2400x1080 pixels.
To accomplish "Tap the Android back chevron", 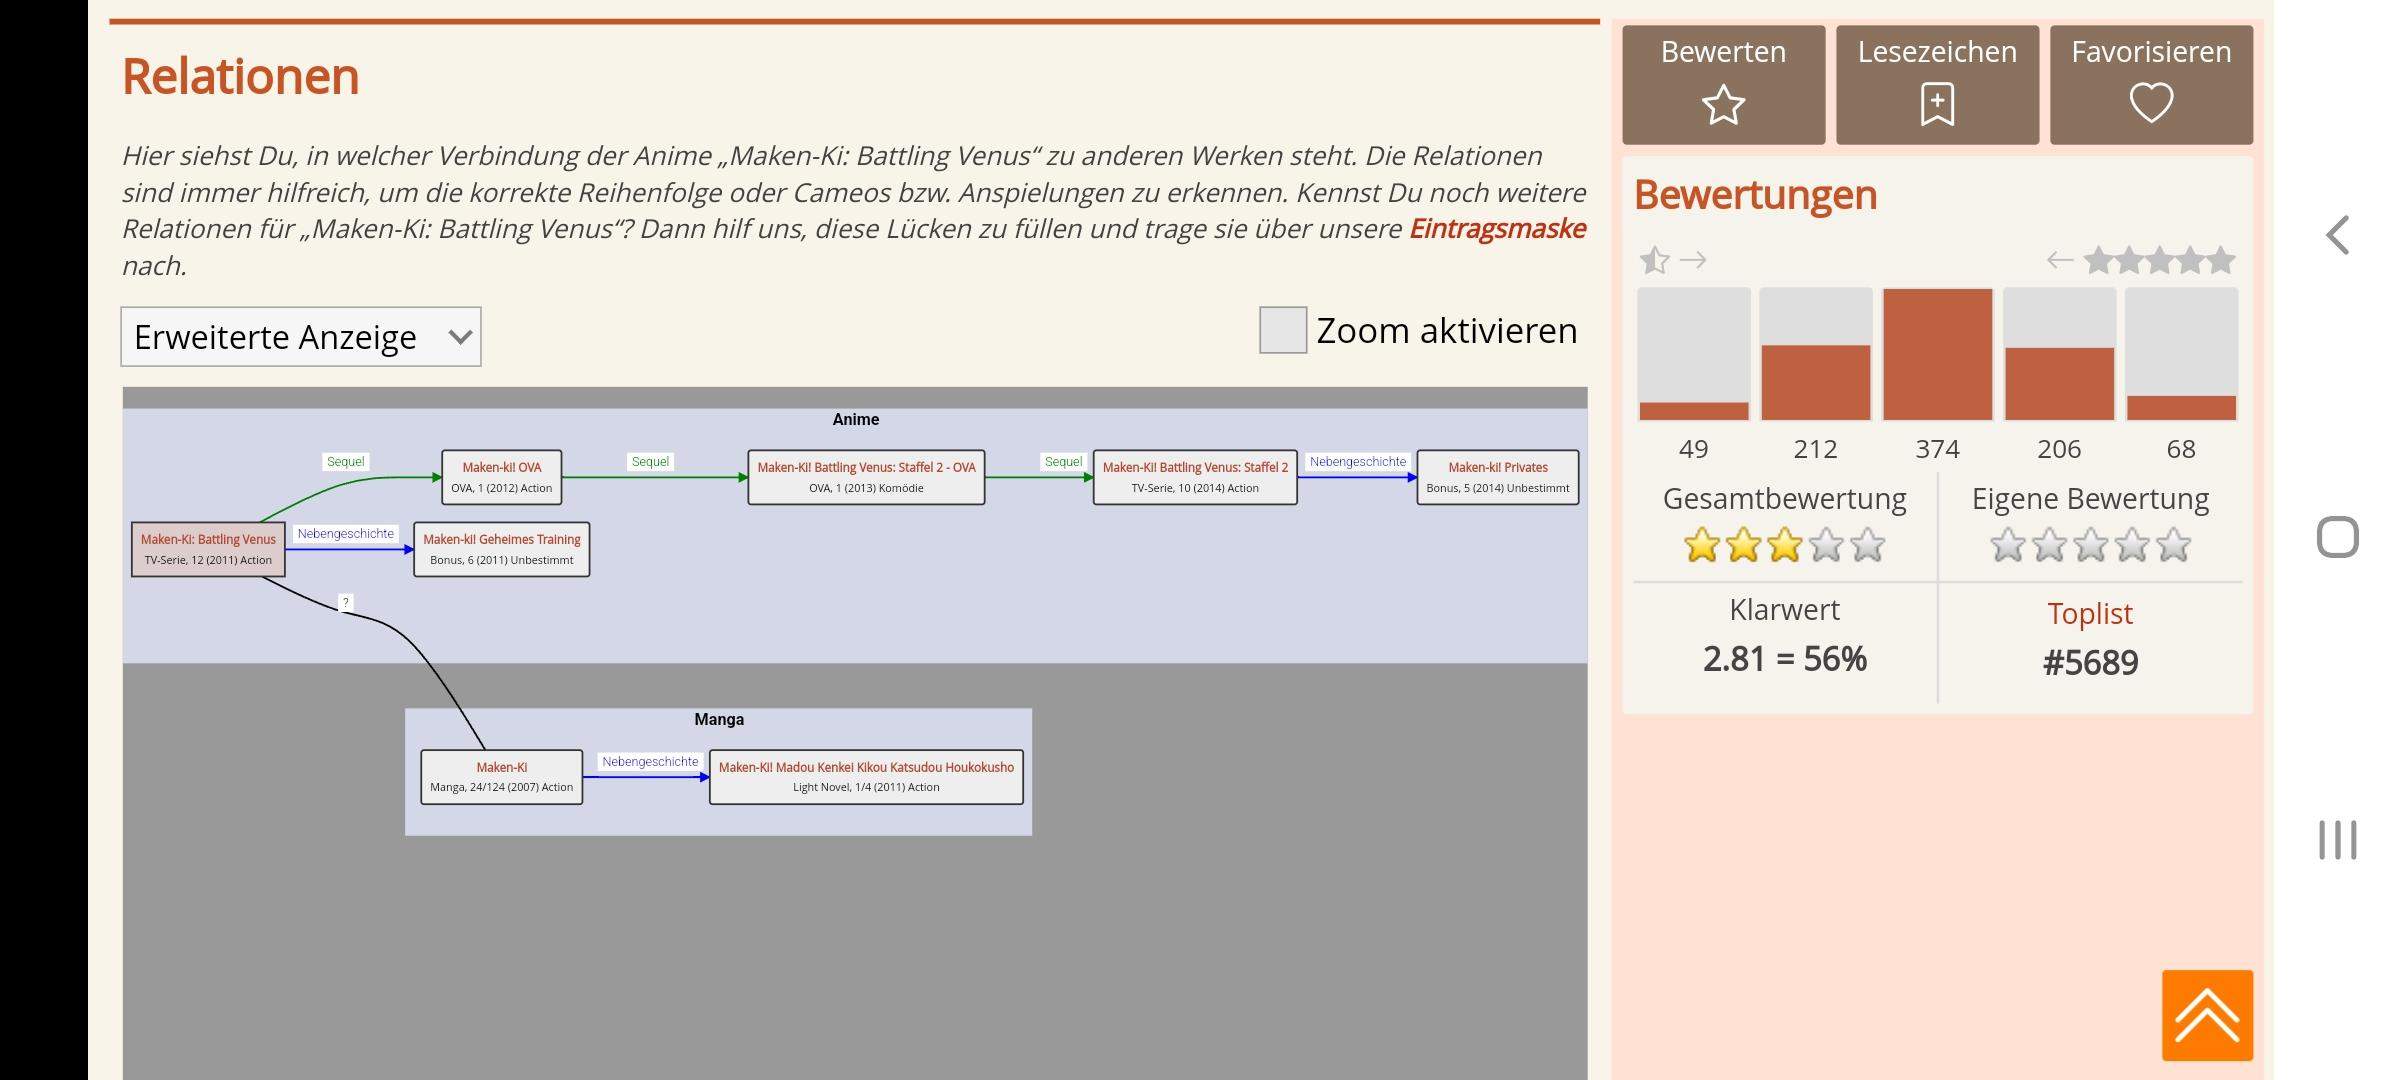I will pos(2337,236).
